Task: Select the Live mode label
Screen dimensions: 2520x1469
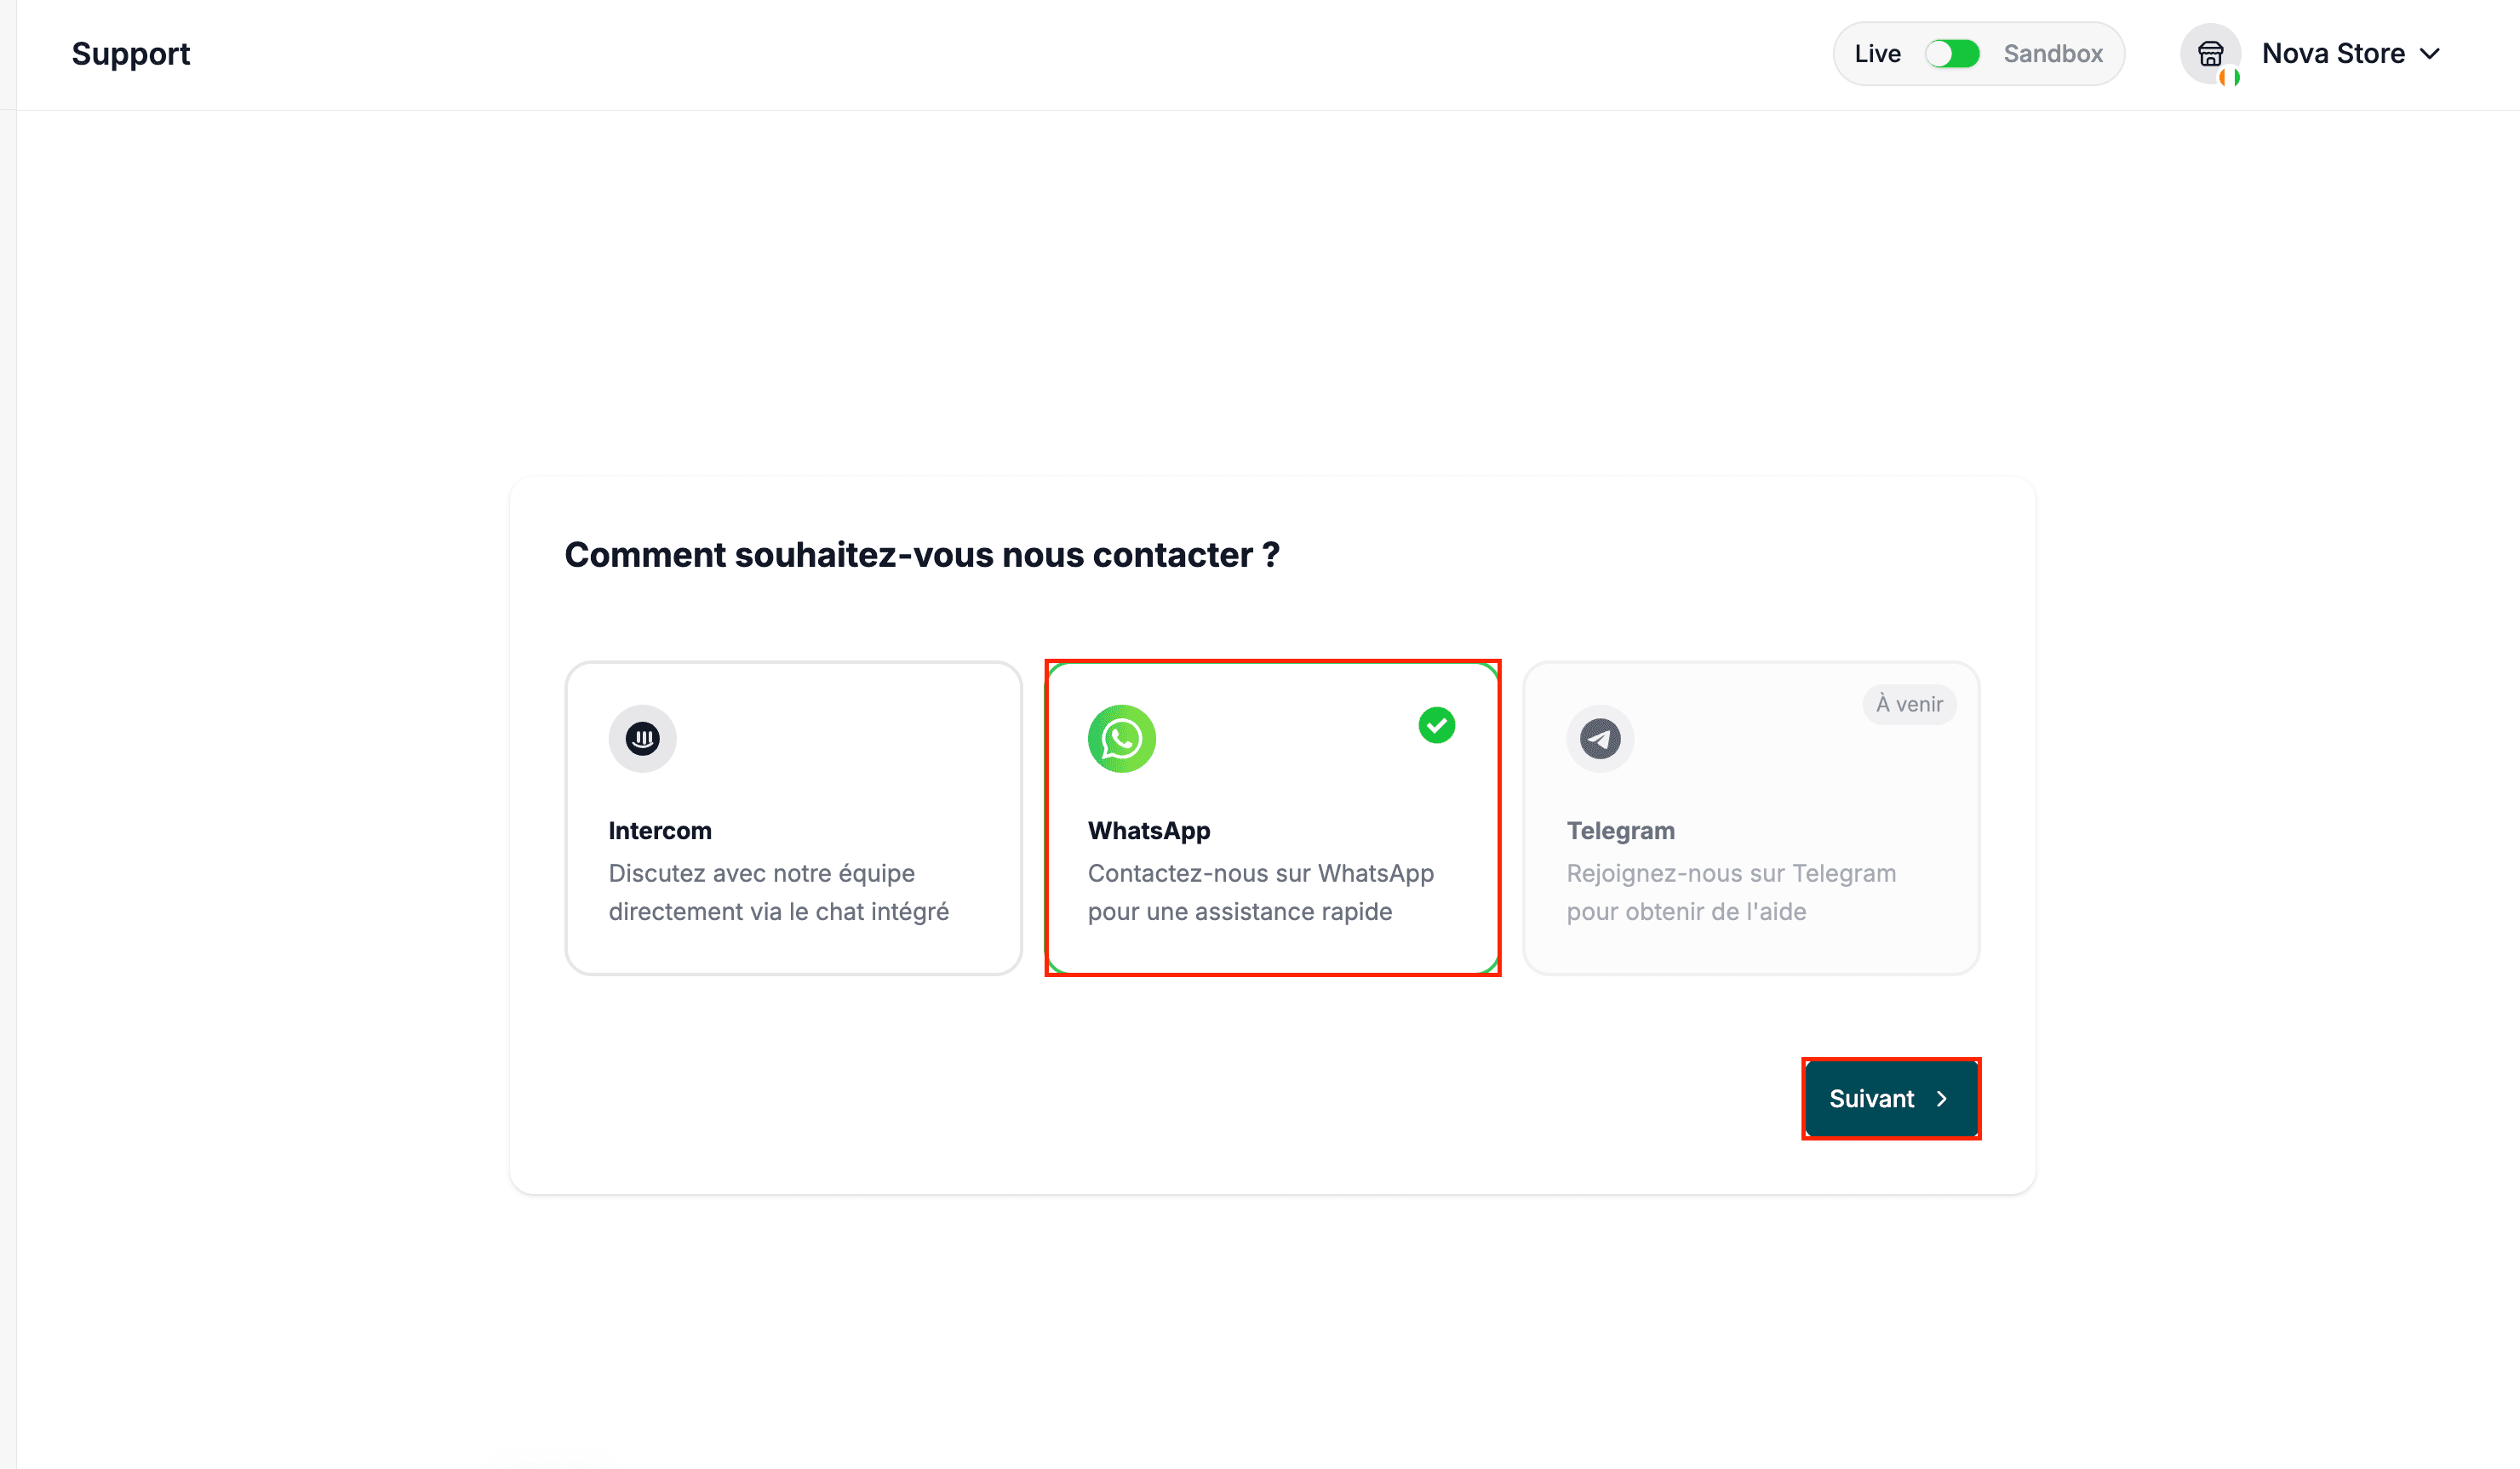Action: (x=1877, y=53)
